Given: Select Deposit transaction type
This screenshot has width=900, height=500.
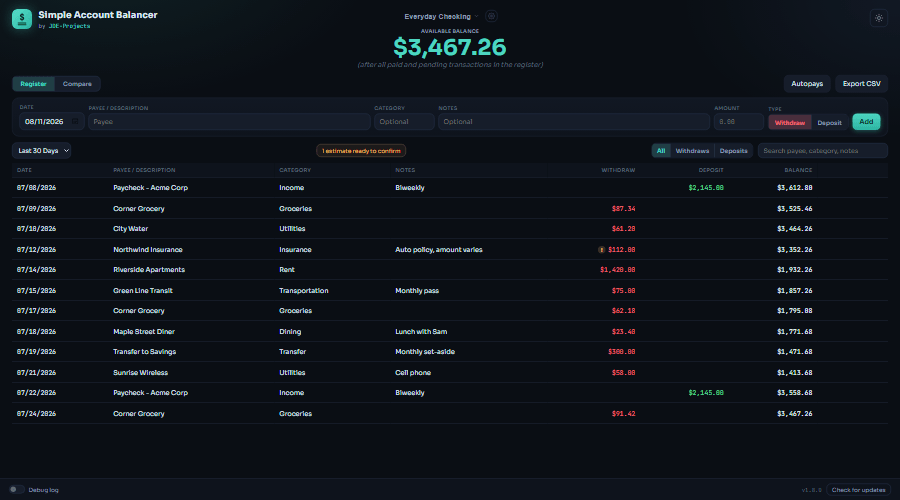Looking at the screenshot, I should pos(829,122).
